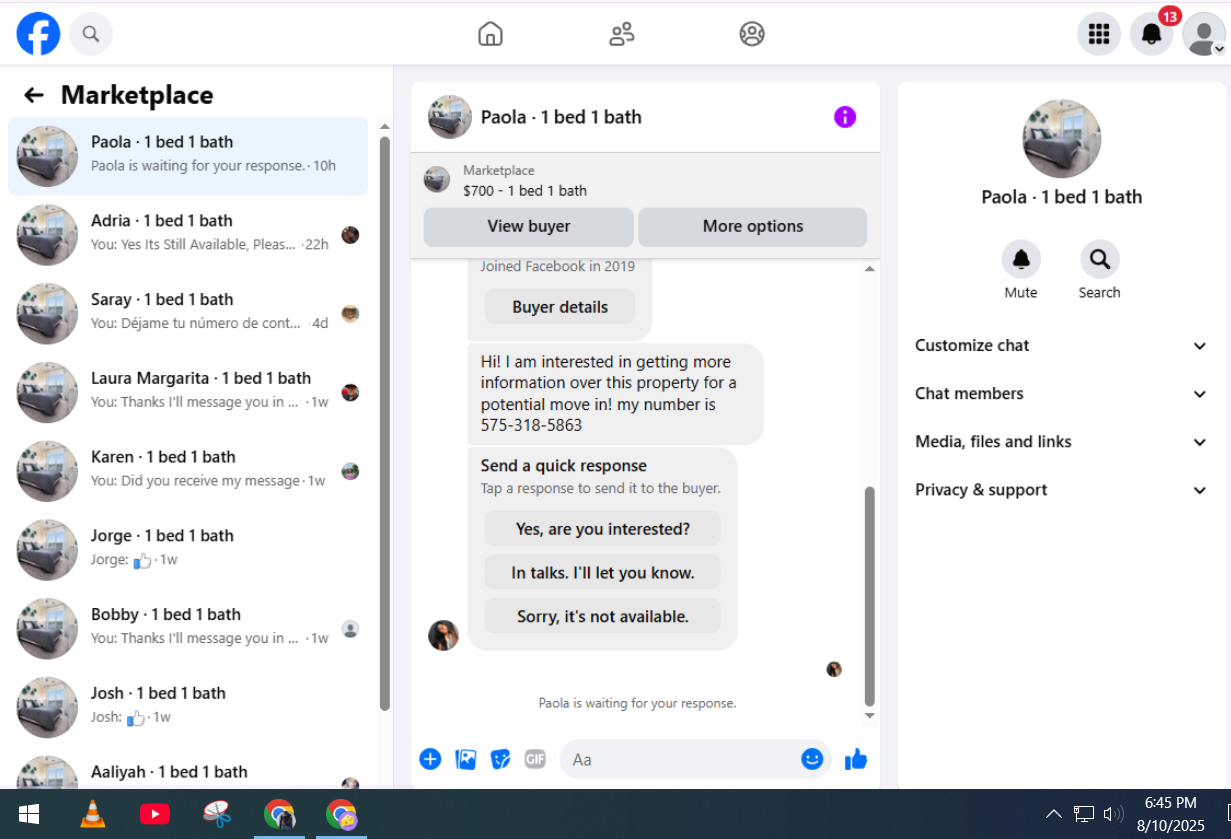
Task: Open the emoji picker
Action: [812, 759]
